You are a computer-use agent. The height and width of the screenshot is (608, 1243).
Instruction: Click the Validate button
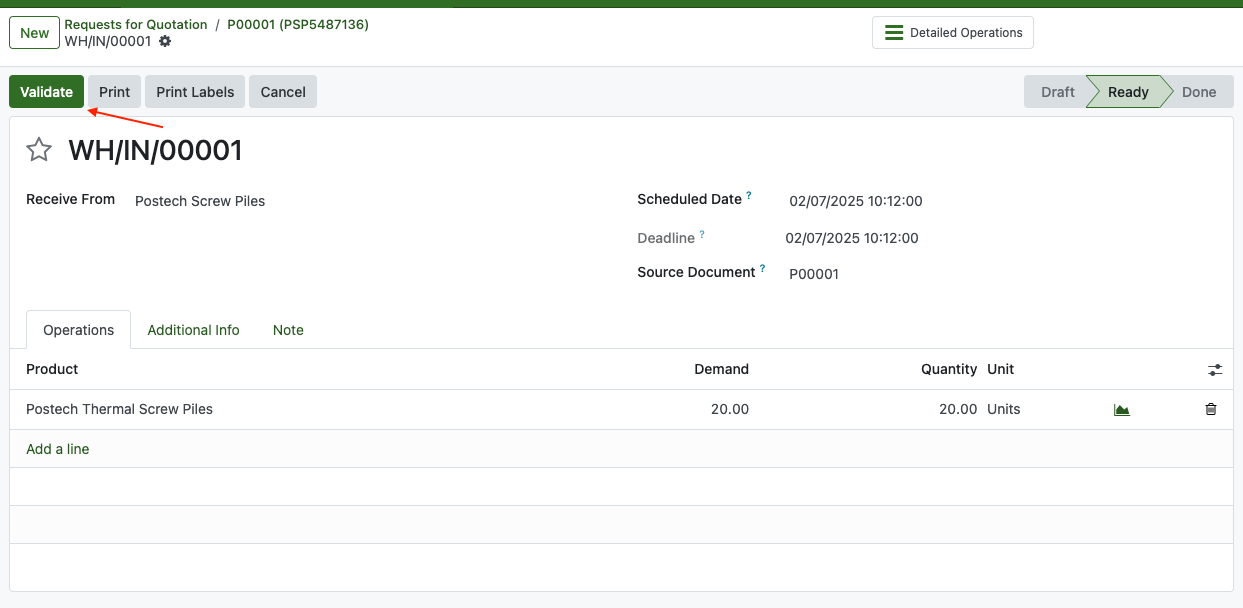point(47,92)
